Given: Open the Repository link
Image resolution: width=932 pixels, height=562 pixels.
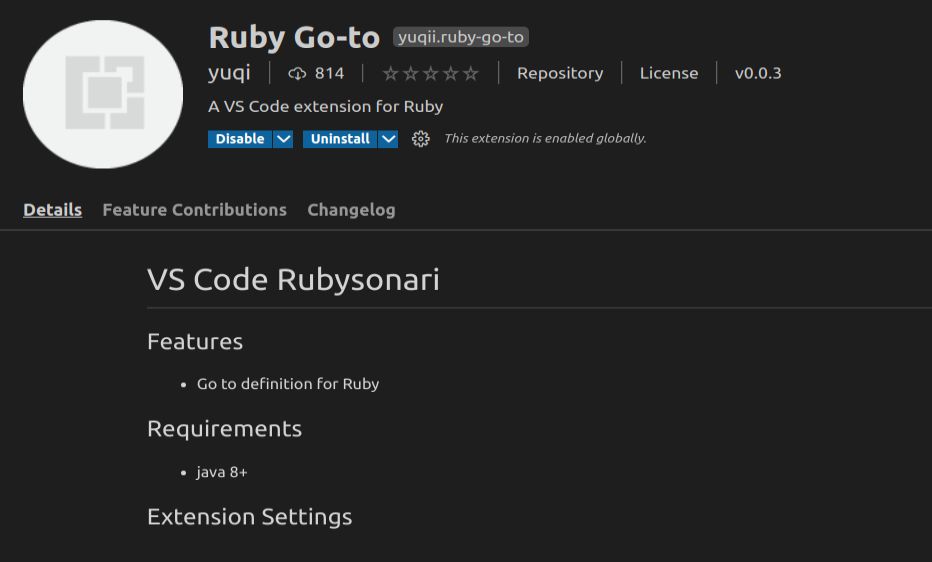Looking at the screenshot, I should click(x=560, y=73).
